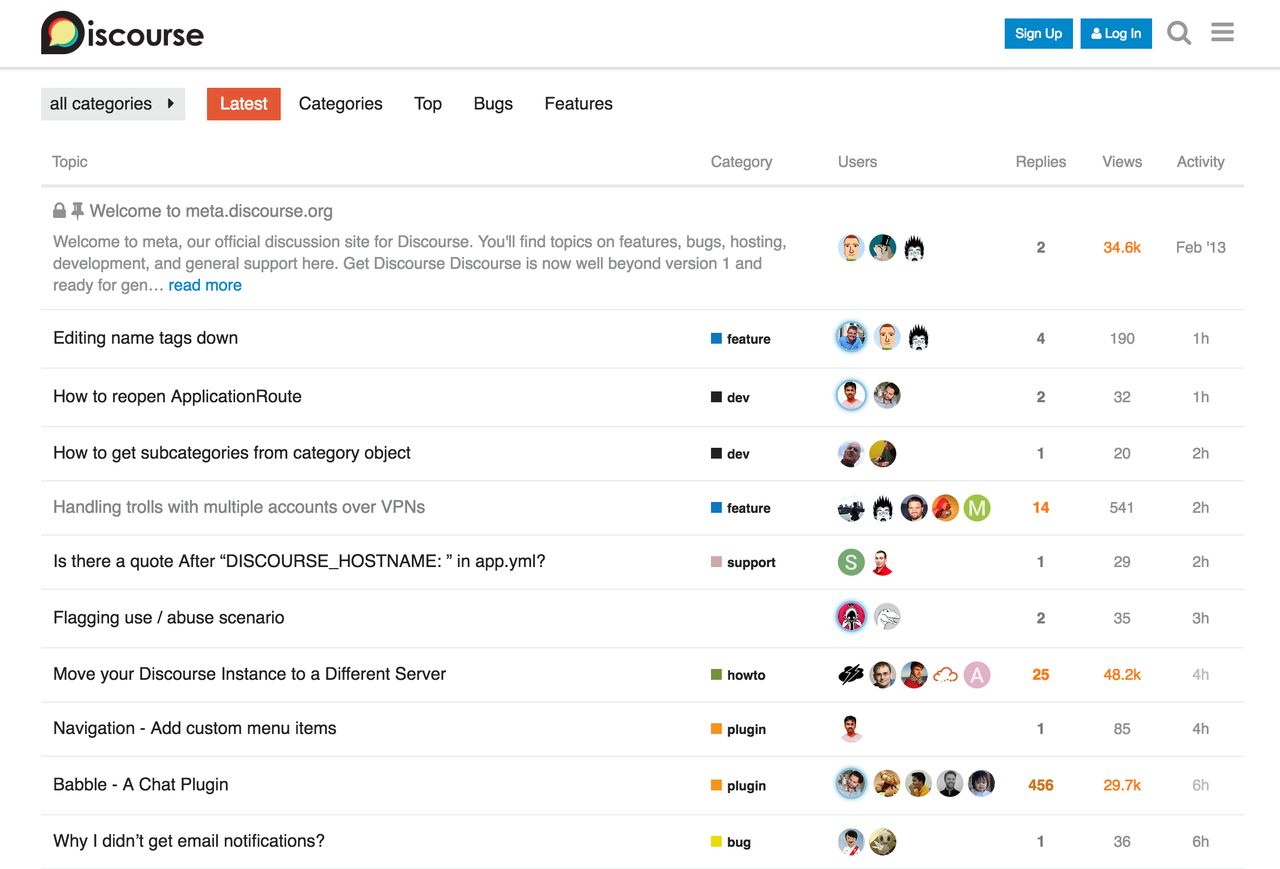Click second avatar in email notifications row
The width and height of the screenshot is (1280, 869).
882,841
